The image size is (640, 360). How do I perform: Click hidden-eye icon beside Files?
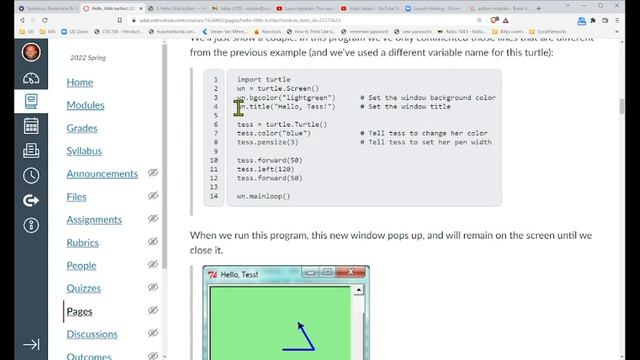point(153,196)
